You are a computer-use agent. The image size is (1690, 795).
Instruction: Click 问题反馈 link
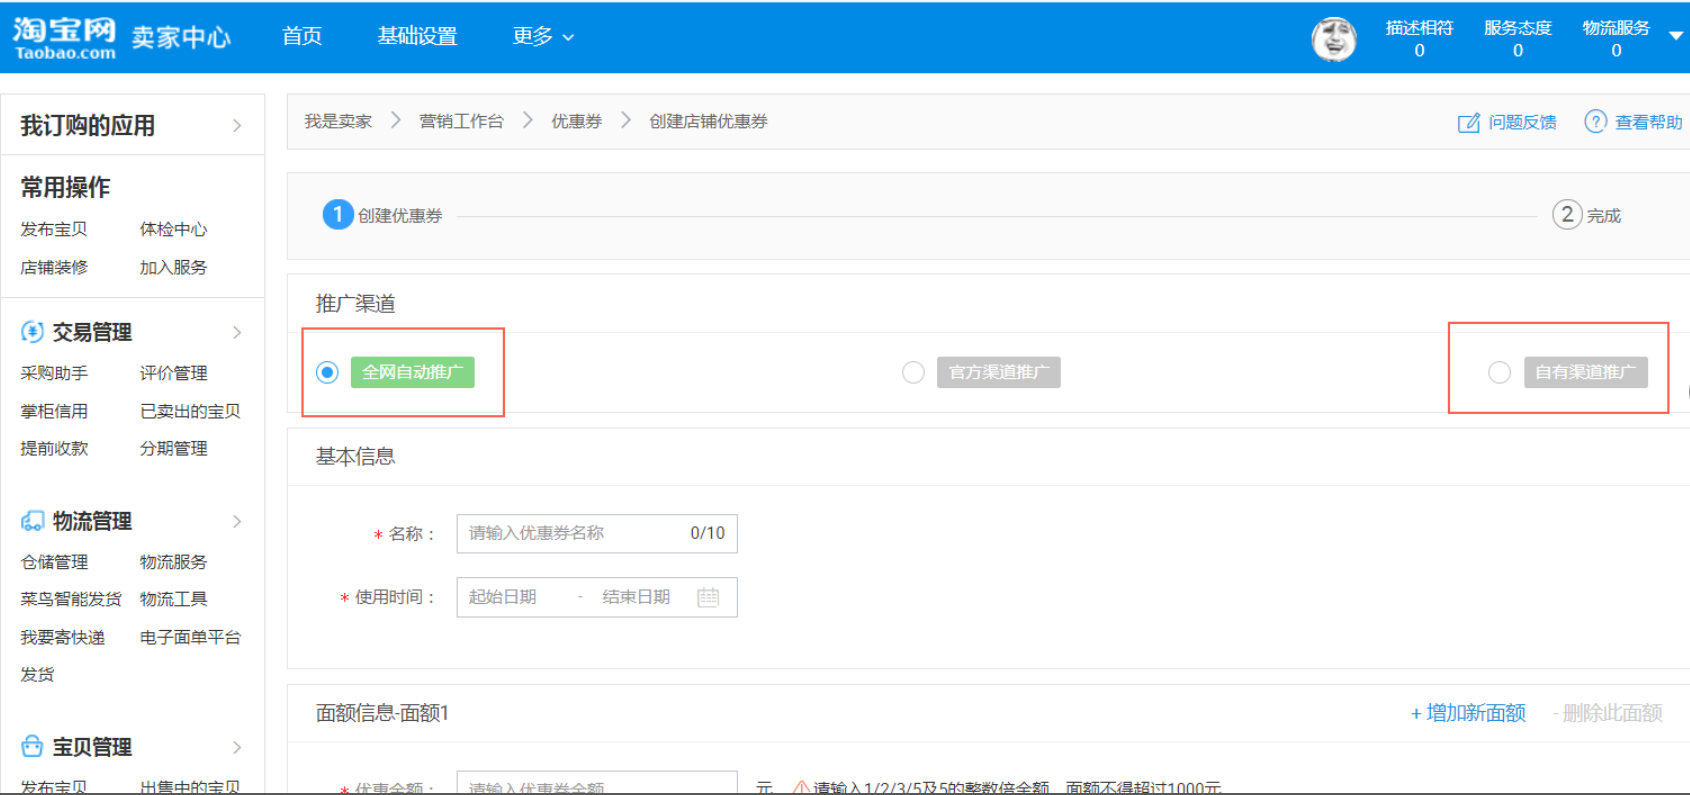click(1522, 122)
